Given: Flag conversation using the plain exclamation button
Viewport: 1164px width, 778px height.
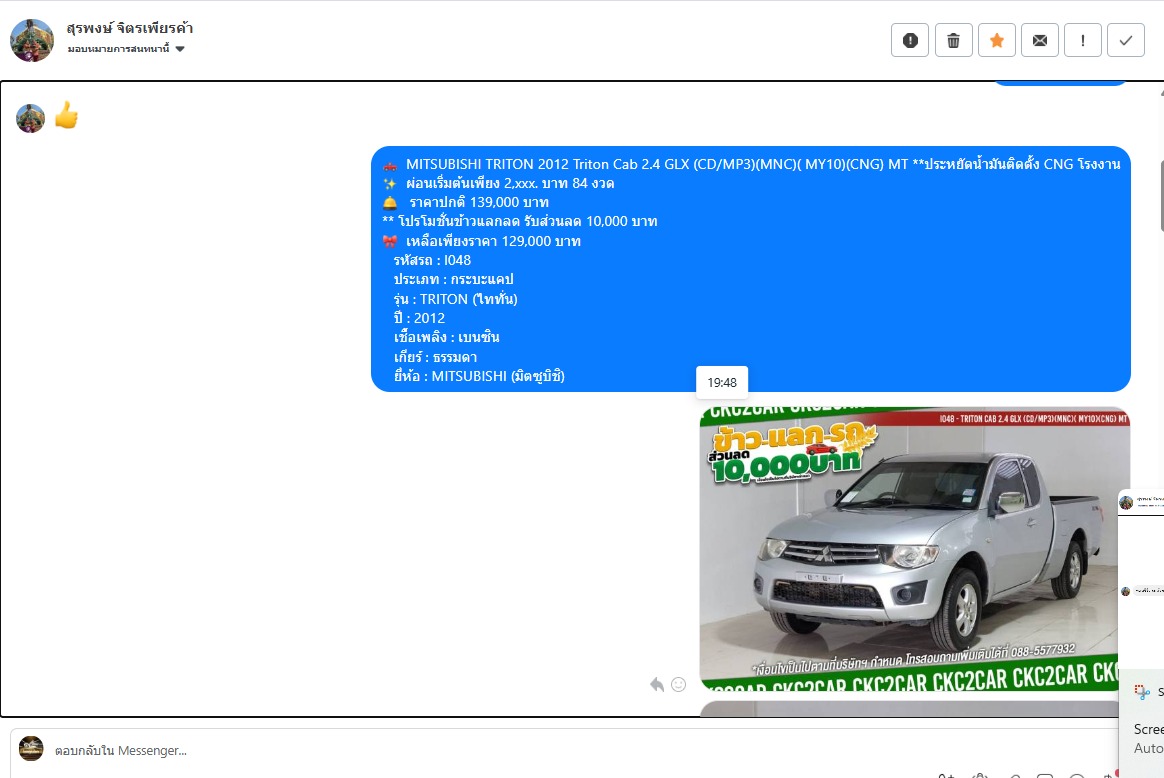Looking at the screenshot, I should coord(1082,40).
